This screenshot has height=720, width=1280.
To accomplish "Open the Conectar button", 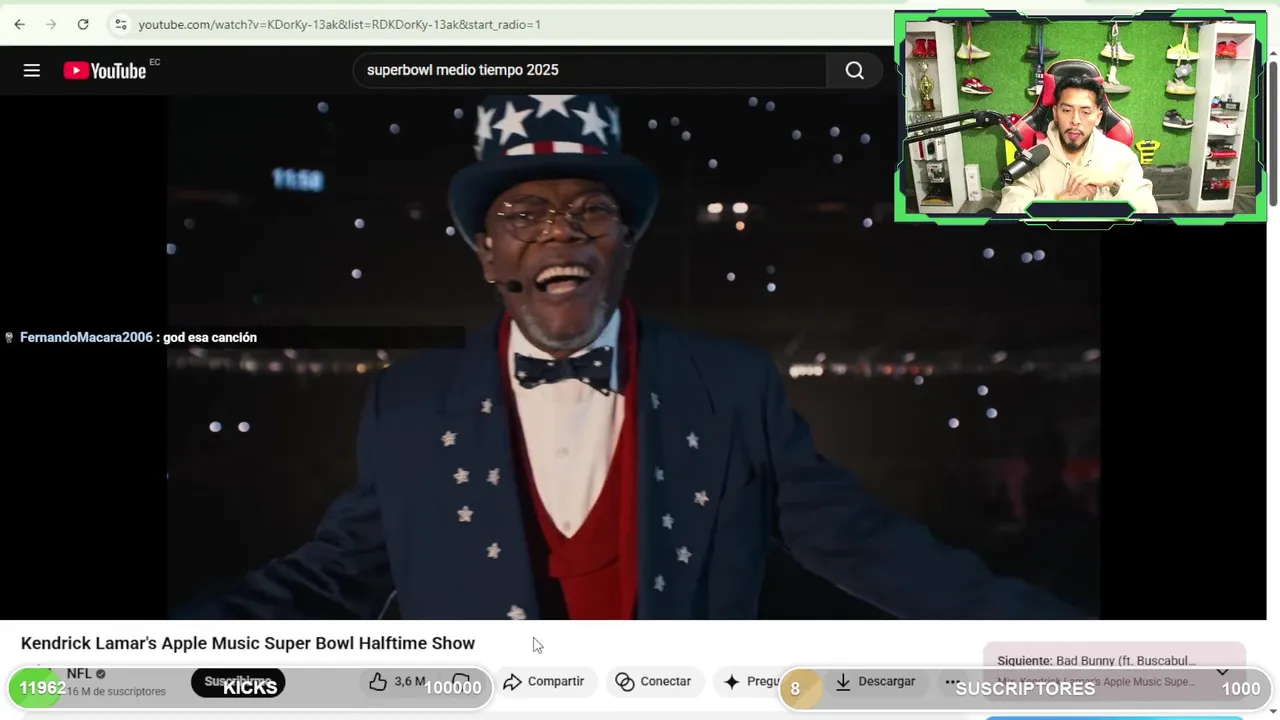I will click(654, 681).
